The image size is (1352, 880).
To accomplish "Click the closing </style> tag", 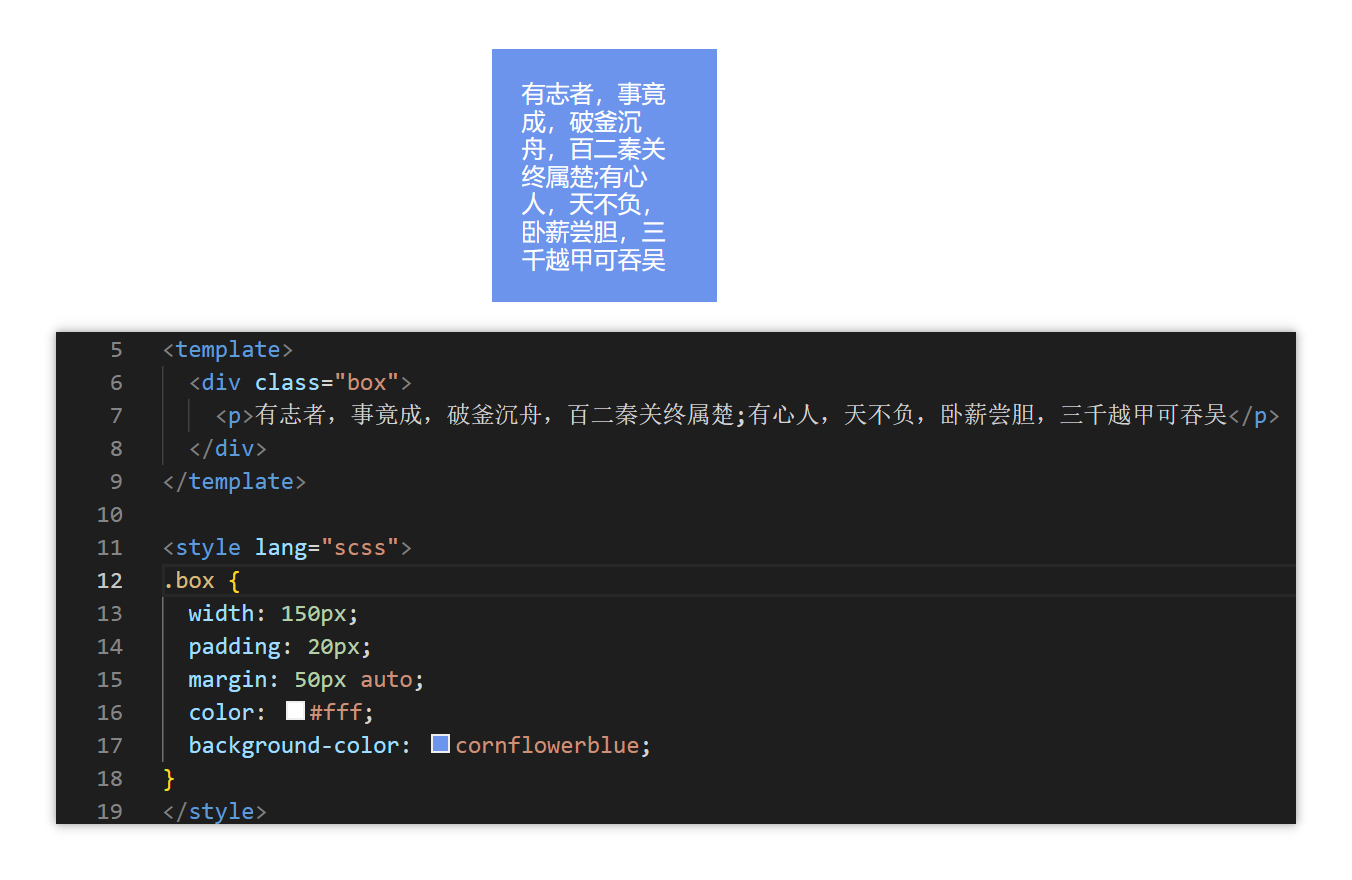I will [215, 812].
